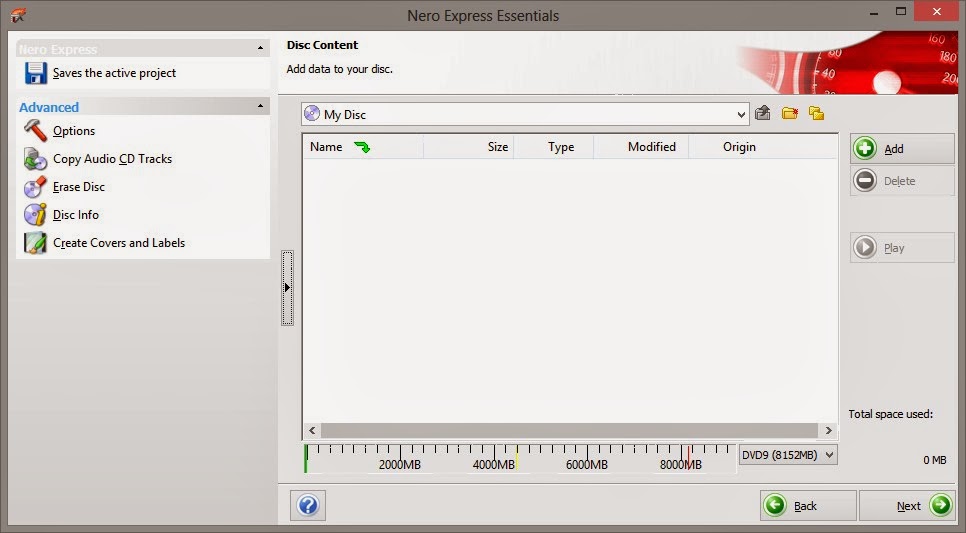Maximize the Nero Express window
The height and width of the screenshot is (533, 966).
coord(901,11)
